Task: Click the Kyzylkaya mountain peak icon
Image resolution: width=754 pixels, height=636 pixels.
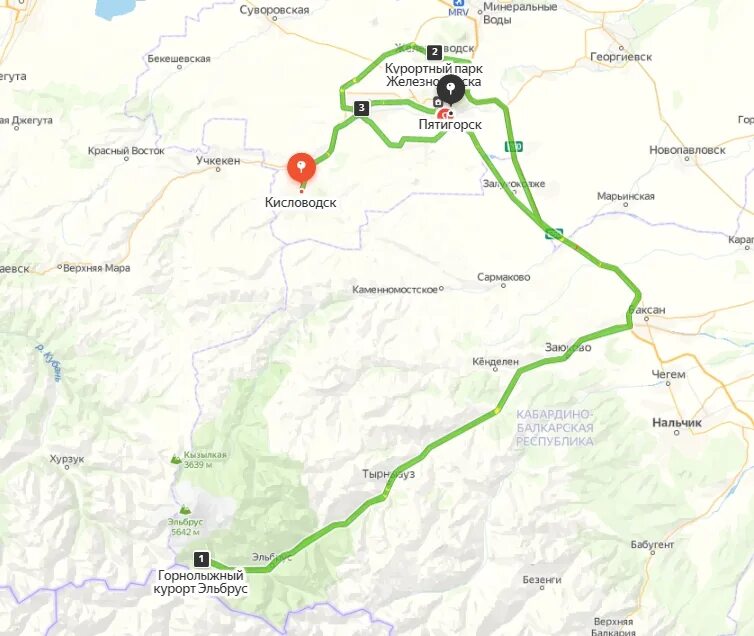Action: tap(176, 459)
